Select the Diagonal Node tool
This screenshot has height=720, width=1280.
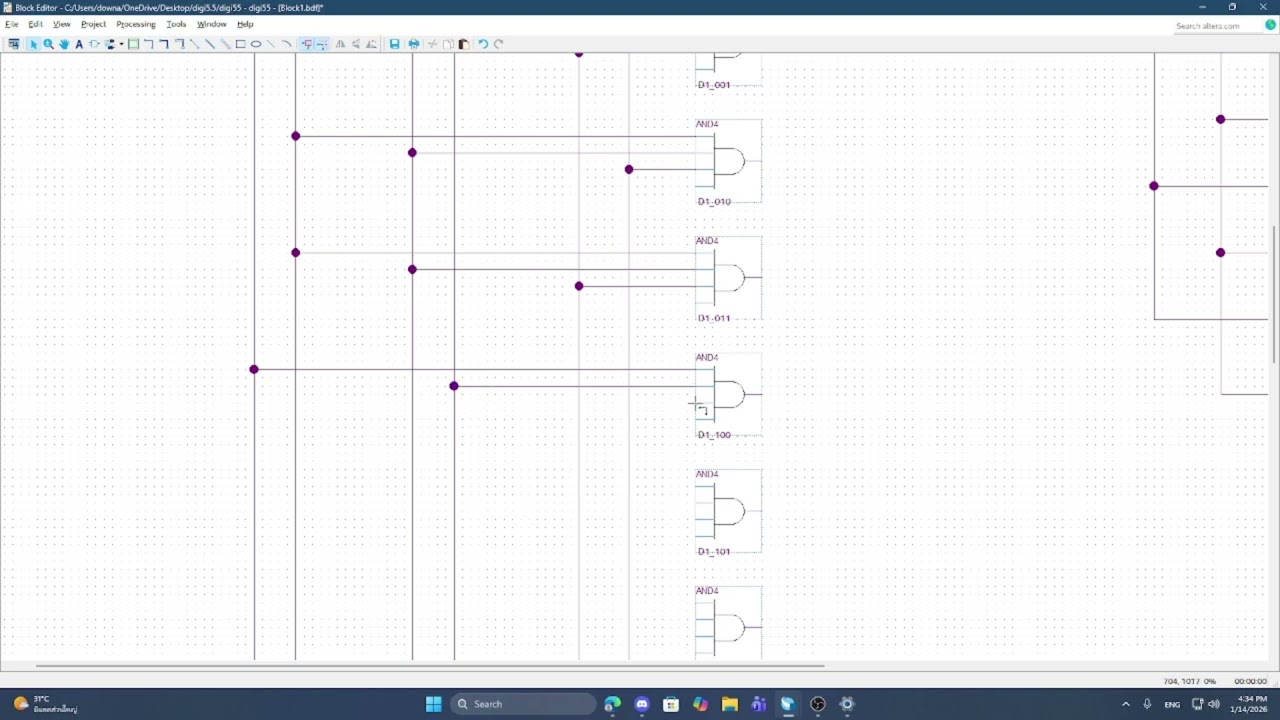(194, 44)
